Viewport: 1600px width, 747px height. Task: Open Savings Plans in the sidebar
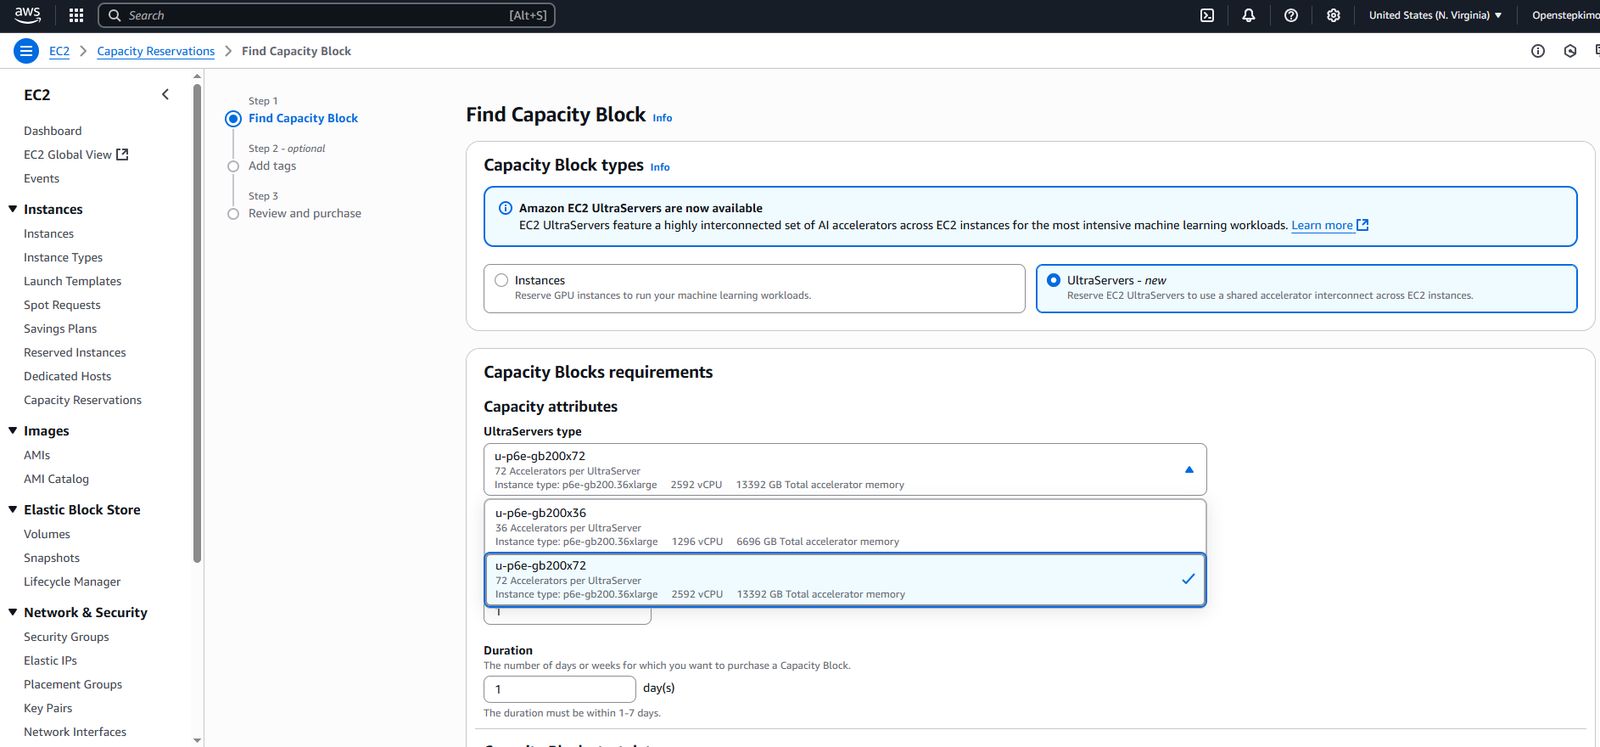point(60,329)
